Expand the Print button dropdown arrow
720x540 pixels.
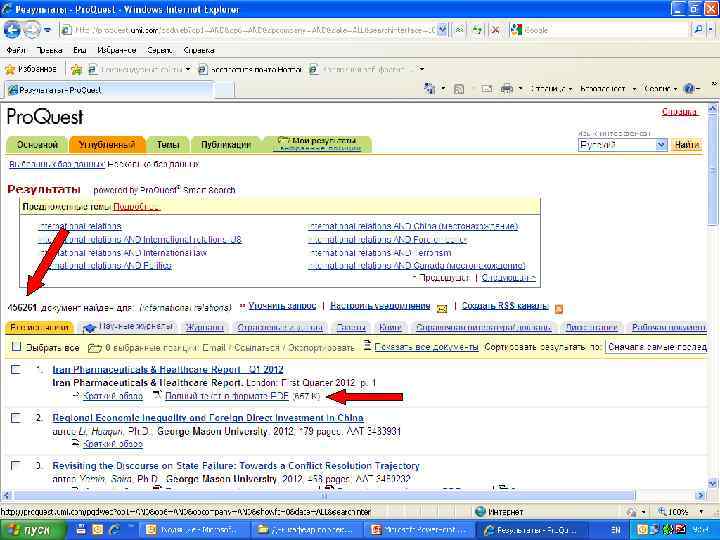(520, 88)
